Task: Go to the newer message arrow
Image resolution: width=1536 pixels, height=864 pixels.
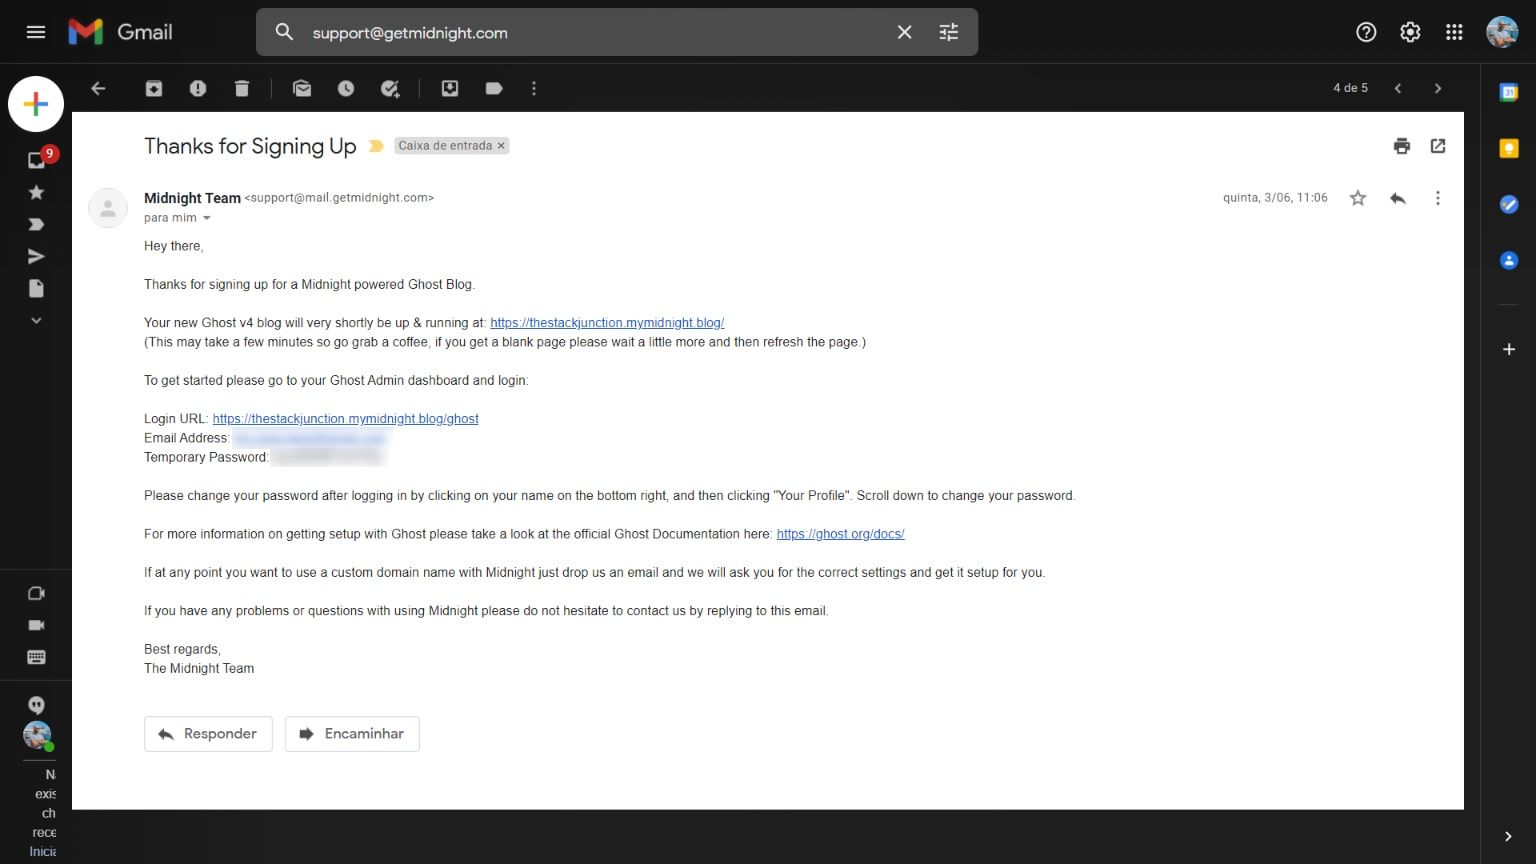Action: 1398,88
